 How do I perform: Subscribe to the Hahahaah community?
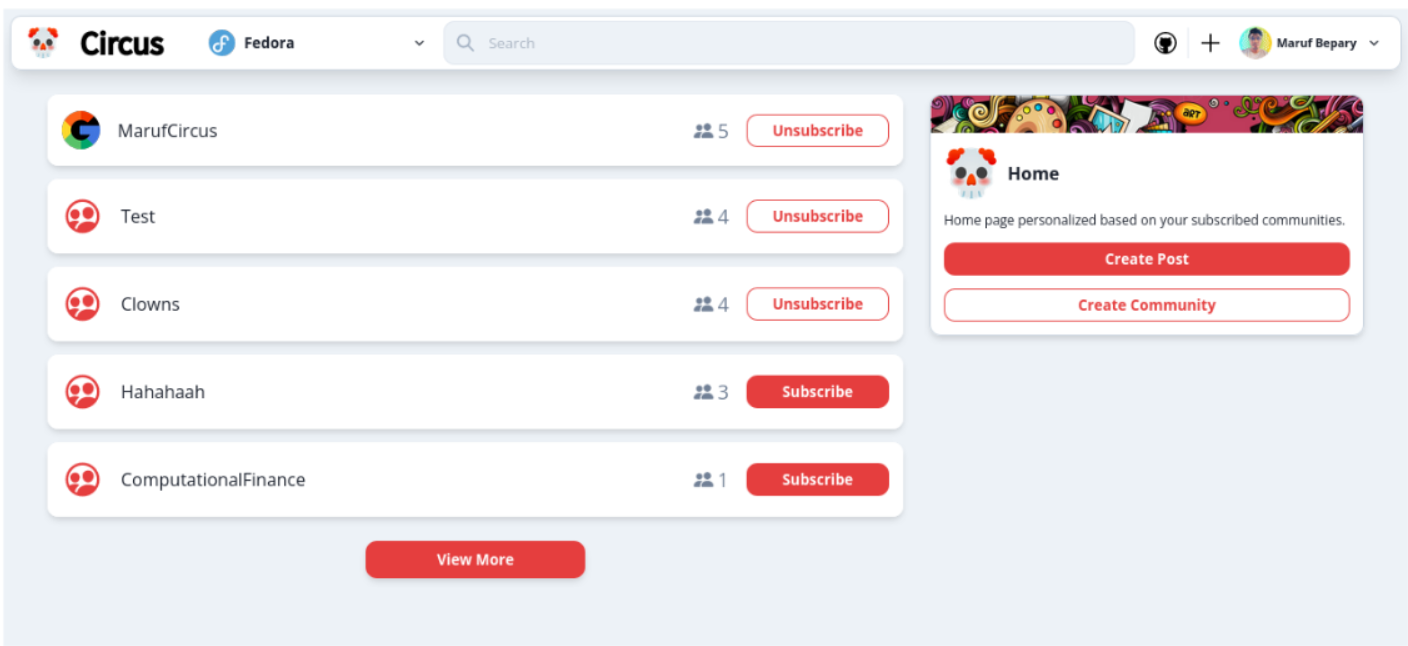coord(817,392)
